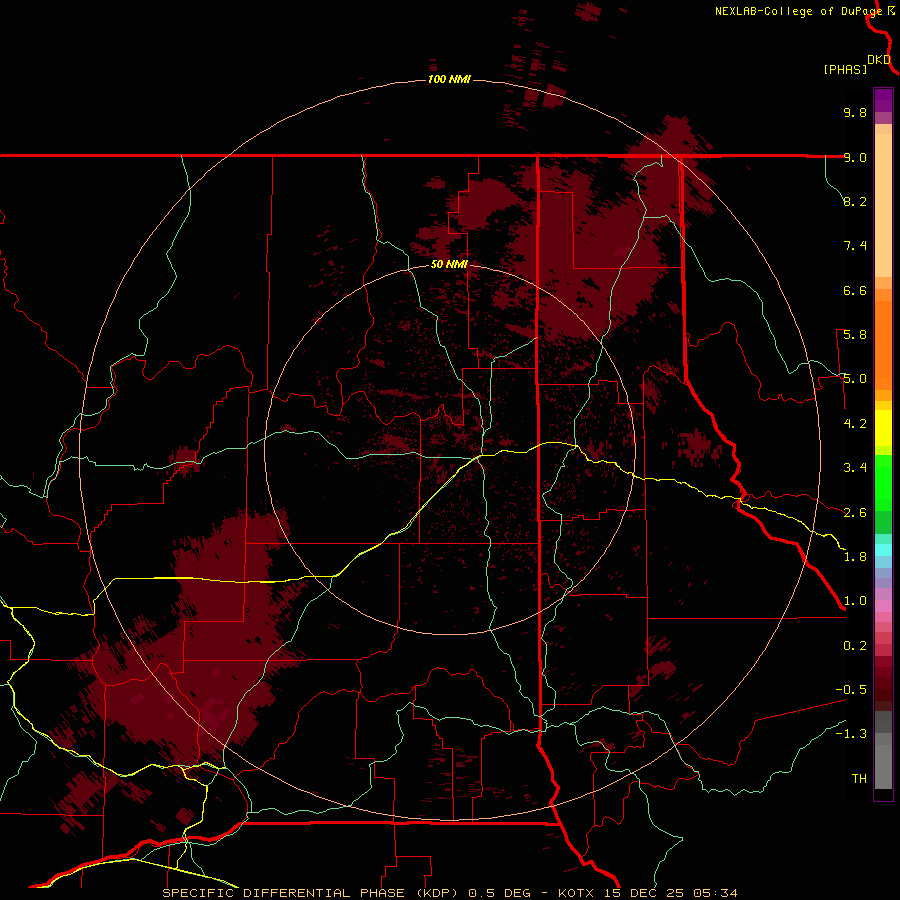The width and height of the screenshot is (900, 900).
Task: Pick the cyan band in the color bar
Action: click(x=883, y=550)
